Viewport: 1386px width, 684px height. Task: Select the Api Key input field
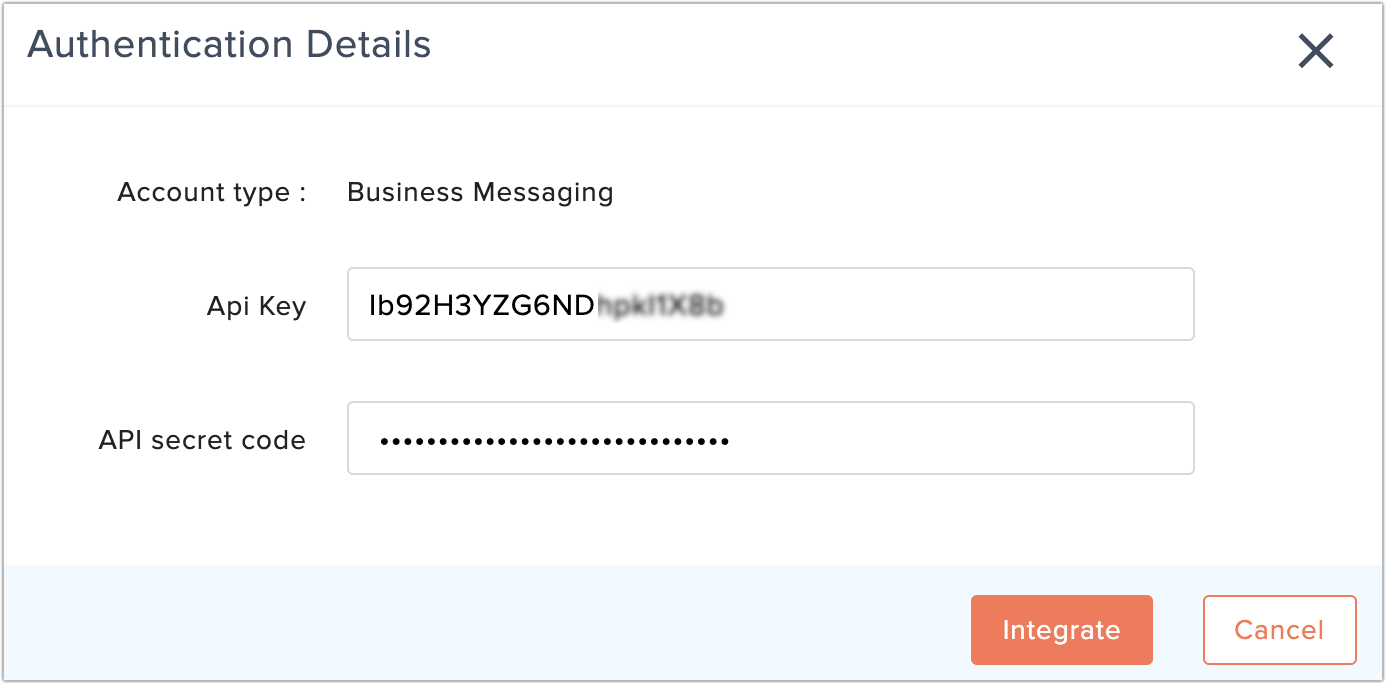tap(770, 304)
